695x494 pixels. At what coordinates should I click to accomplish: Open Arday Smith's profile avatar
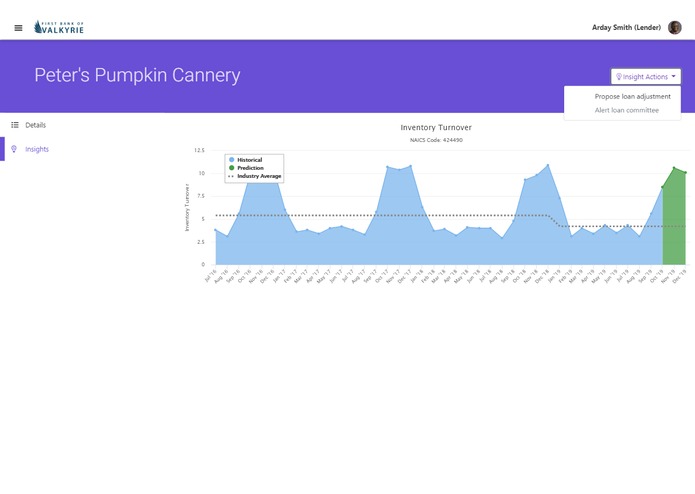(675, 27)
